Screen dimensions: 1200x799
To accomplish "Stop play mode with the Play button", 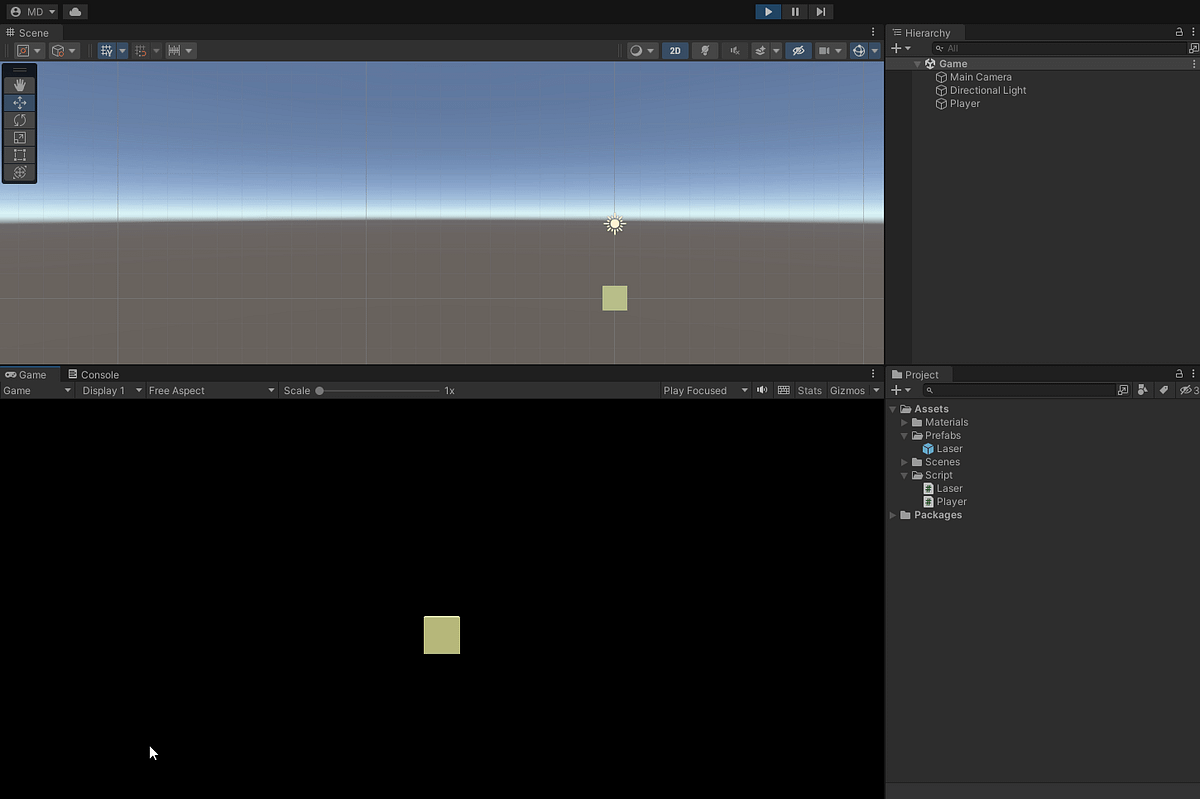I will tap(767, 11).
